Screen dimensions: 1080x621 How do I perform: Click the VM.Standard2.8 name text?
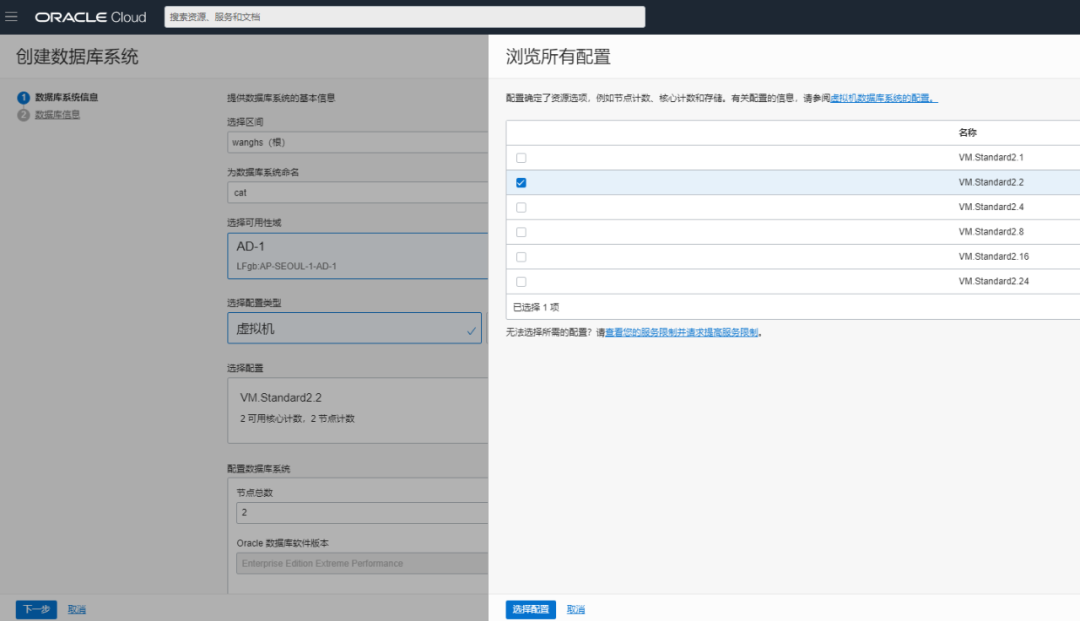pyautogui.click(x=990, y=232)
